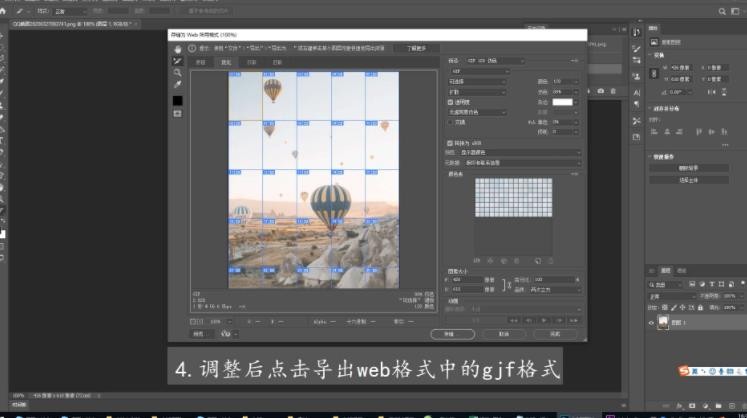Open the GIF file format dropdown
The width and height of the screenshot is (747, 418).
(479, 71)
